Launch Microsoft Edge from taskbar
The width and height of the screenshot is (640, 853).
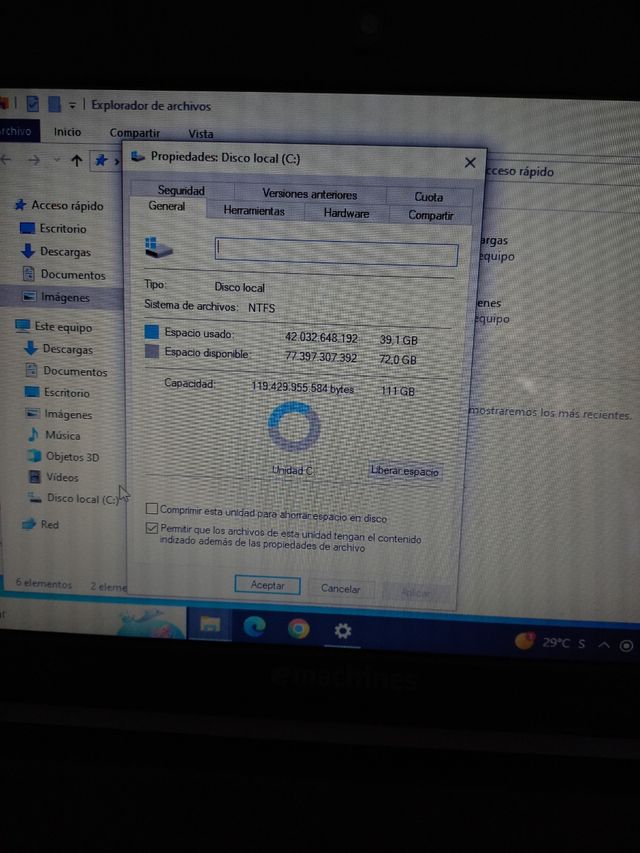point(254,626)
